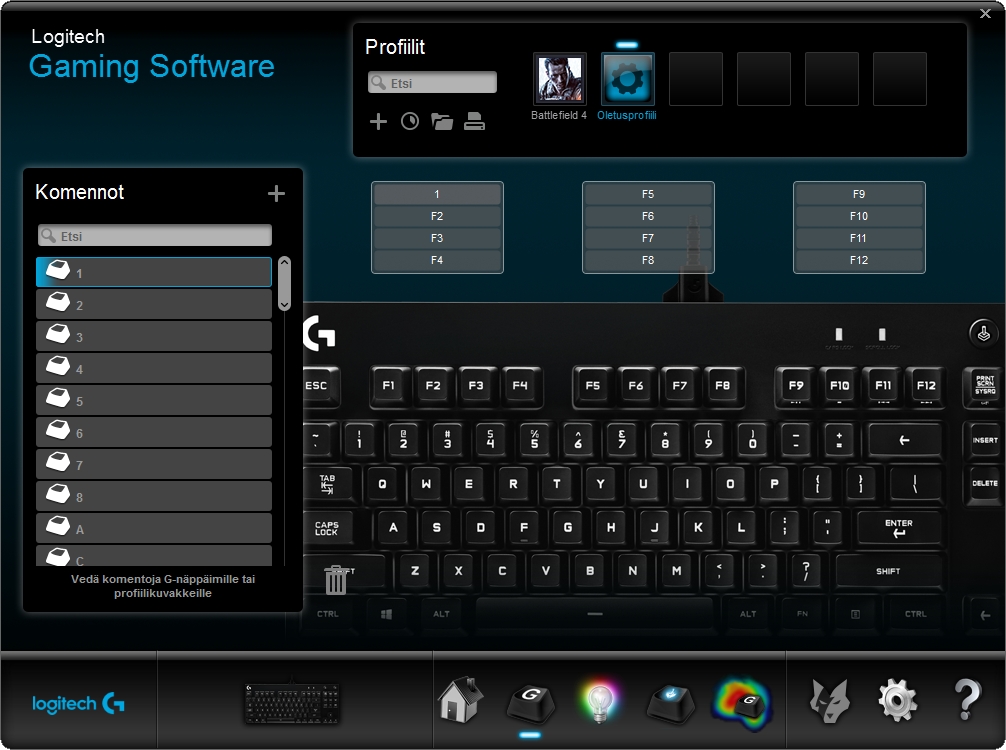This screenshot has width=1006, height=750.
Task: Click the F9 assignment slot
Action: pos(859,194)
